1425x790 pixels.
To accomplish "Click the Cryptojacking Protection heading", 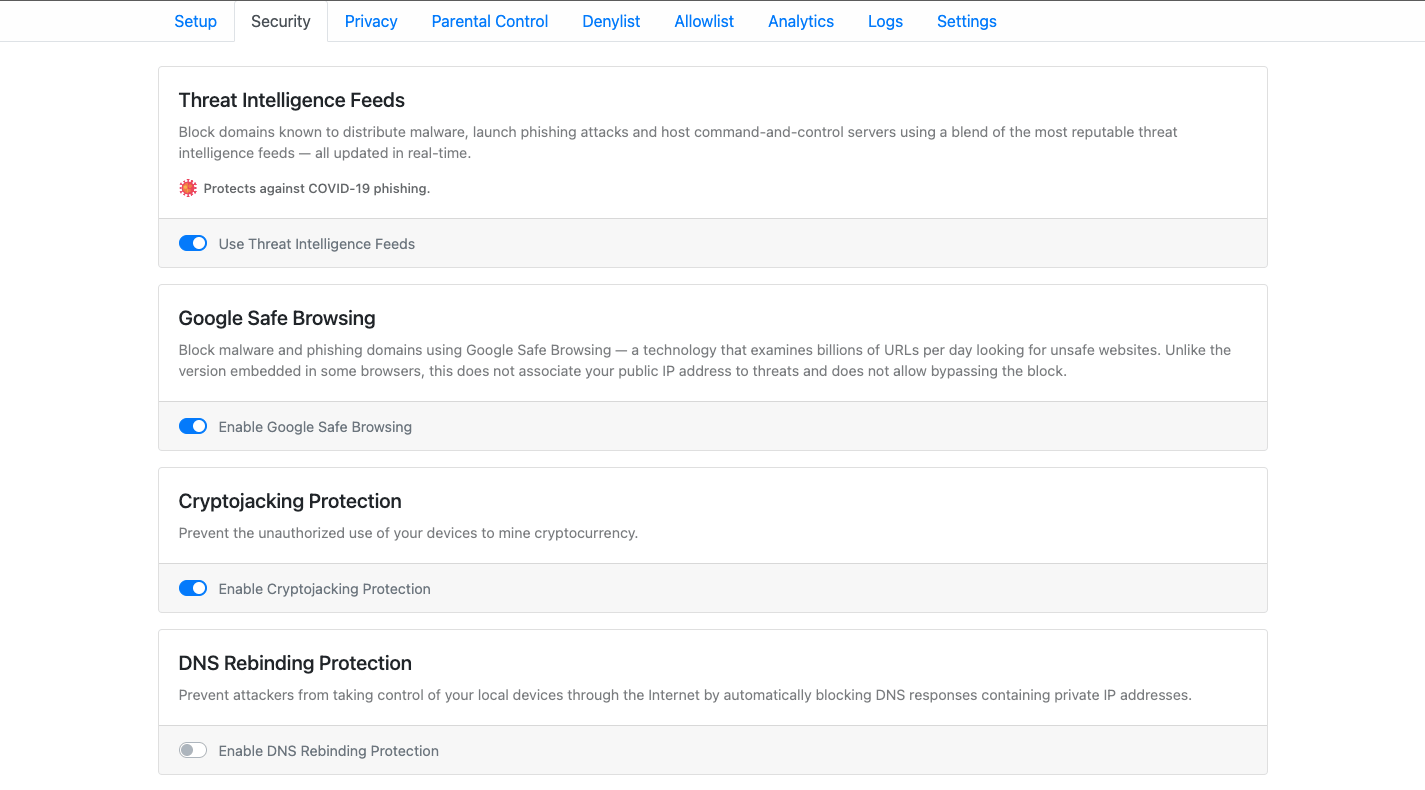I will (290, 501).
